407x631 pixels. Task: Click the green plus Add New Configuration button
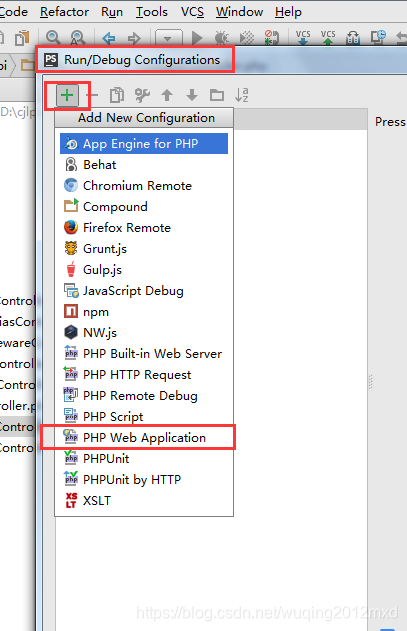coord(67,95)
